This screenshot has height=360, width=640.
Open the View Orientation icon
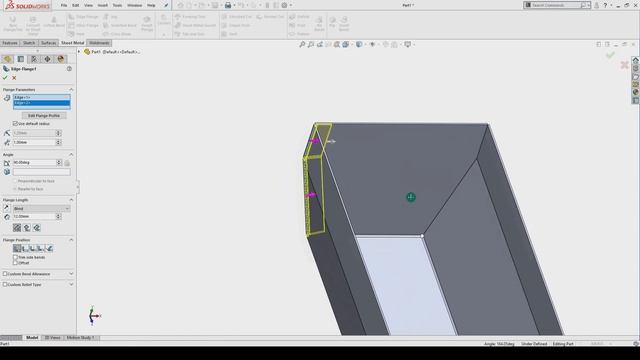click(x=347, y=44)
